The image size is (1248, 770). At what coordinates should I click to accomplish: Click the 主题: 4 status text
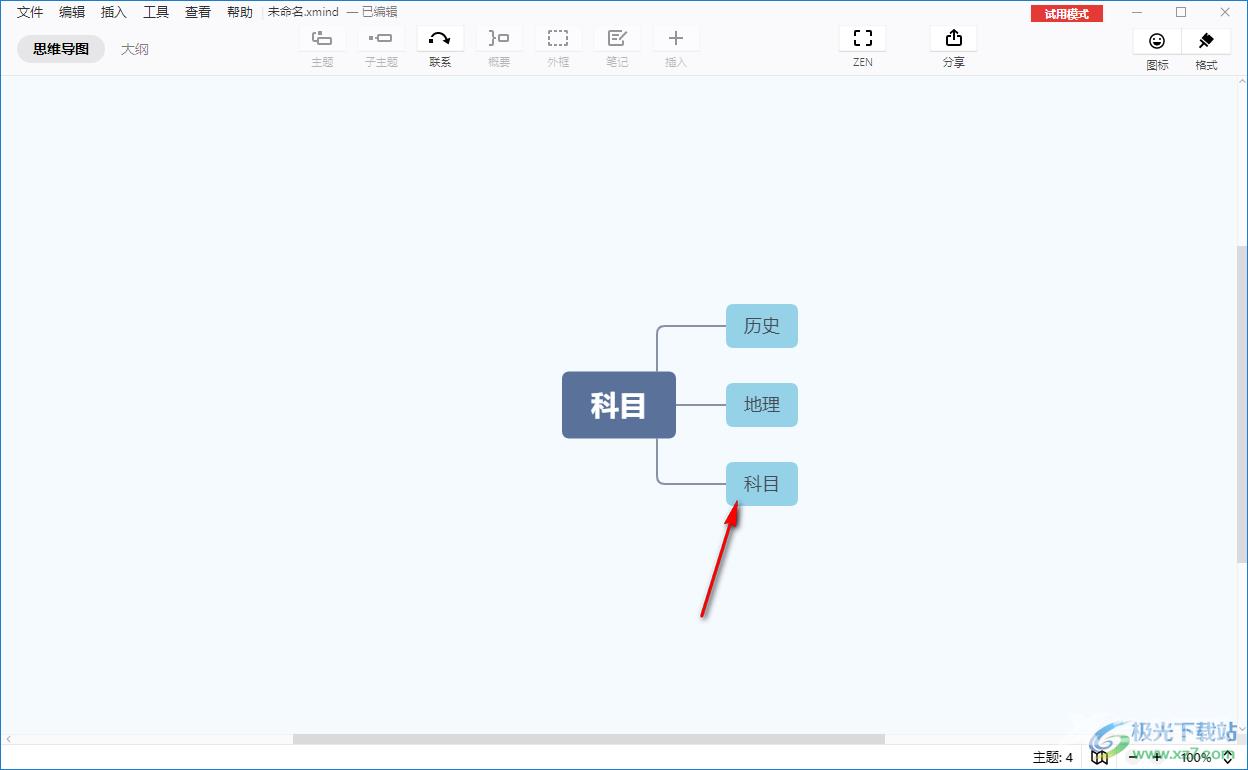(1053, 758)
